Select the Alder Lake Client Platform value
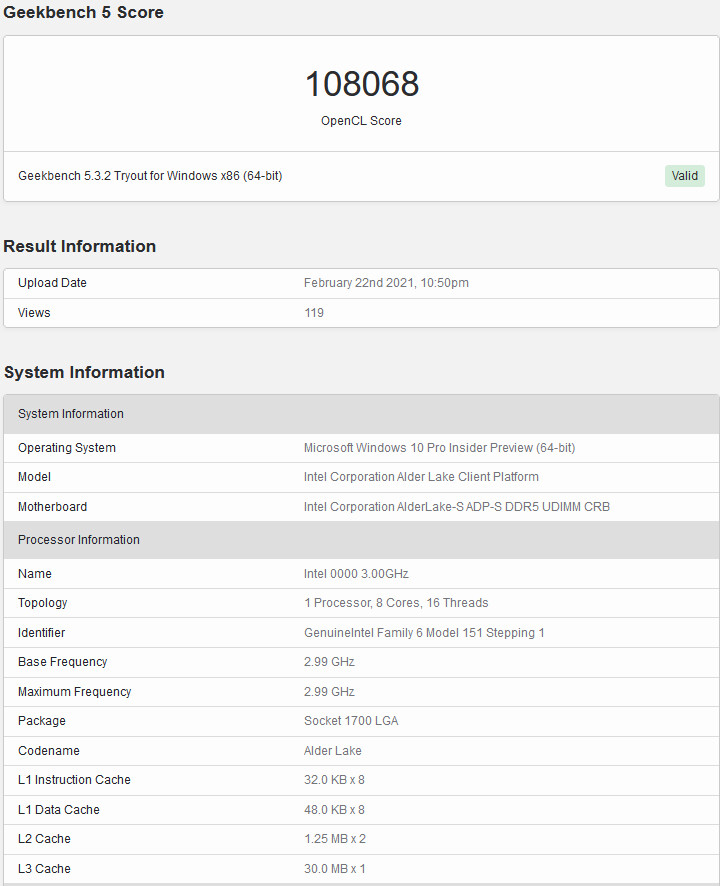Screen dimensions: 720x886 [x=421, y=477]
